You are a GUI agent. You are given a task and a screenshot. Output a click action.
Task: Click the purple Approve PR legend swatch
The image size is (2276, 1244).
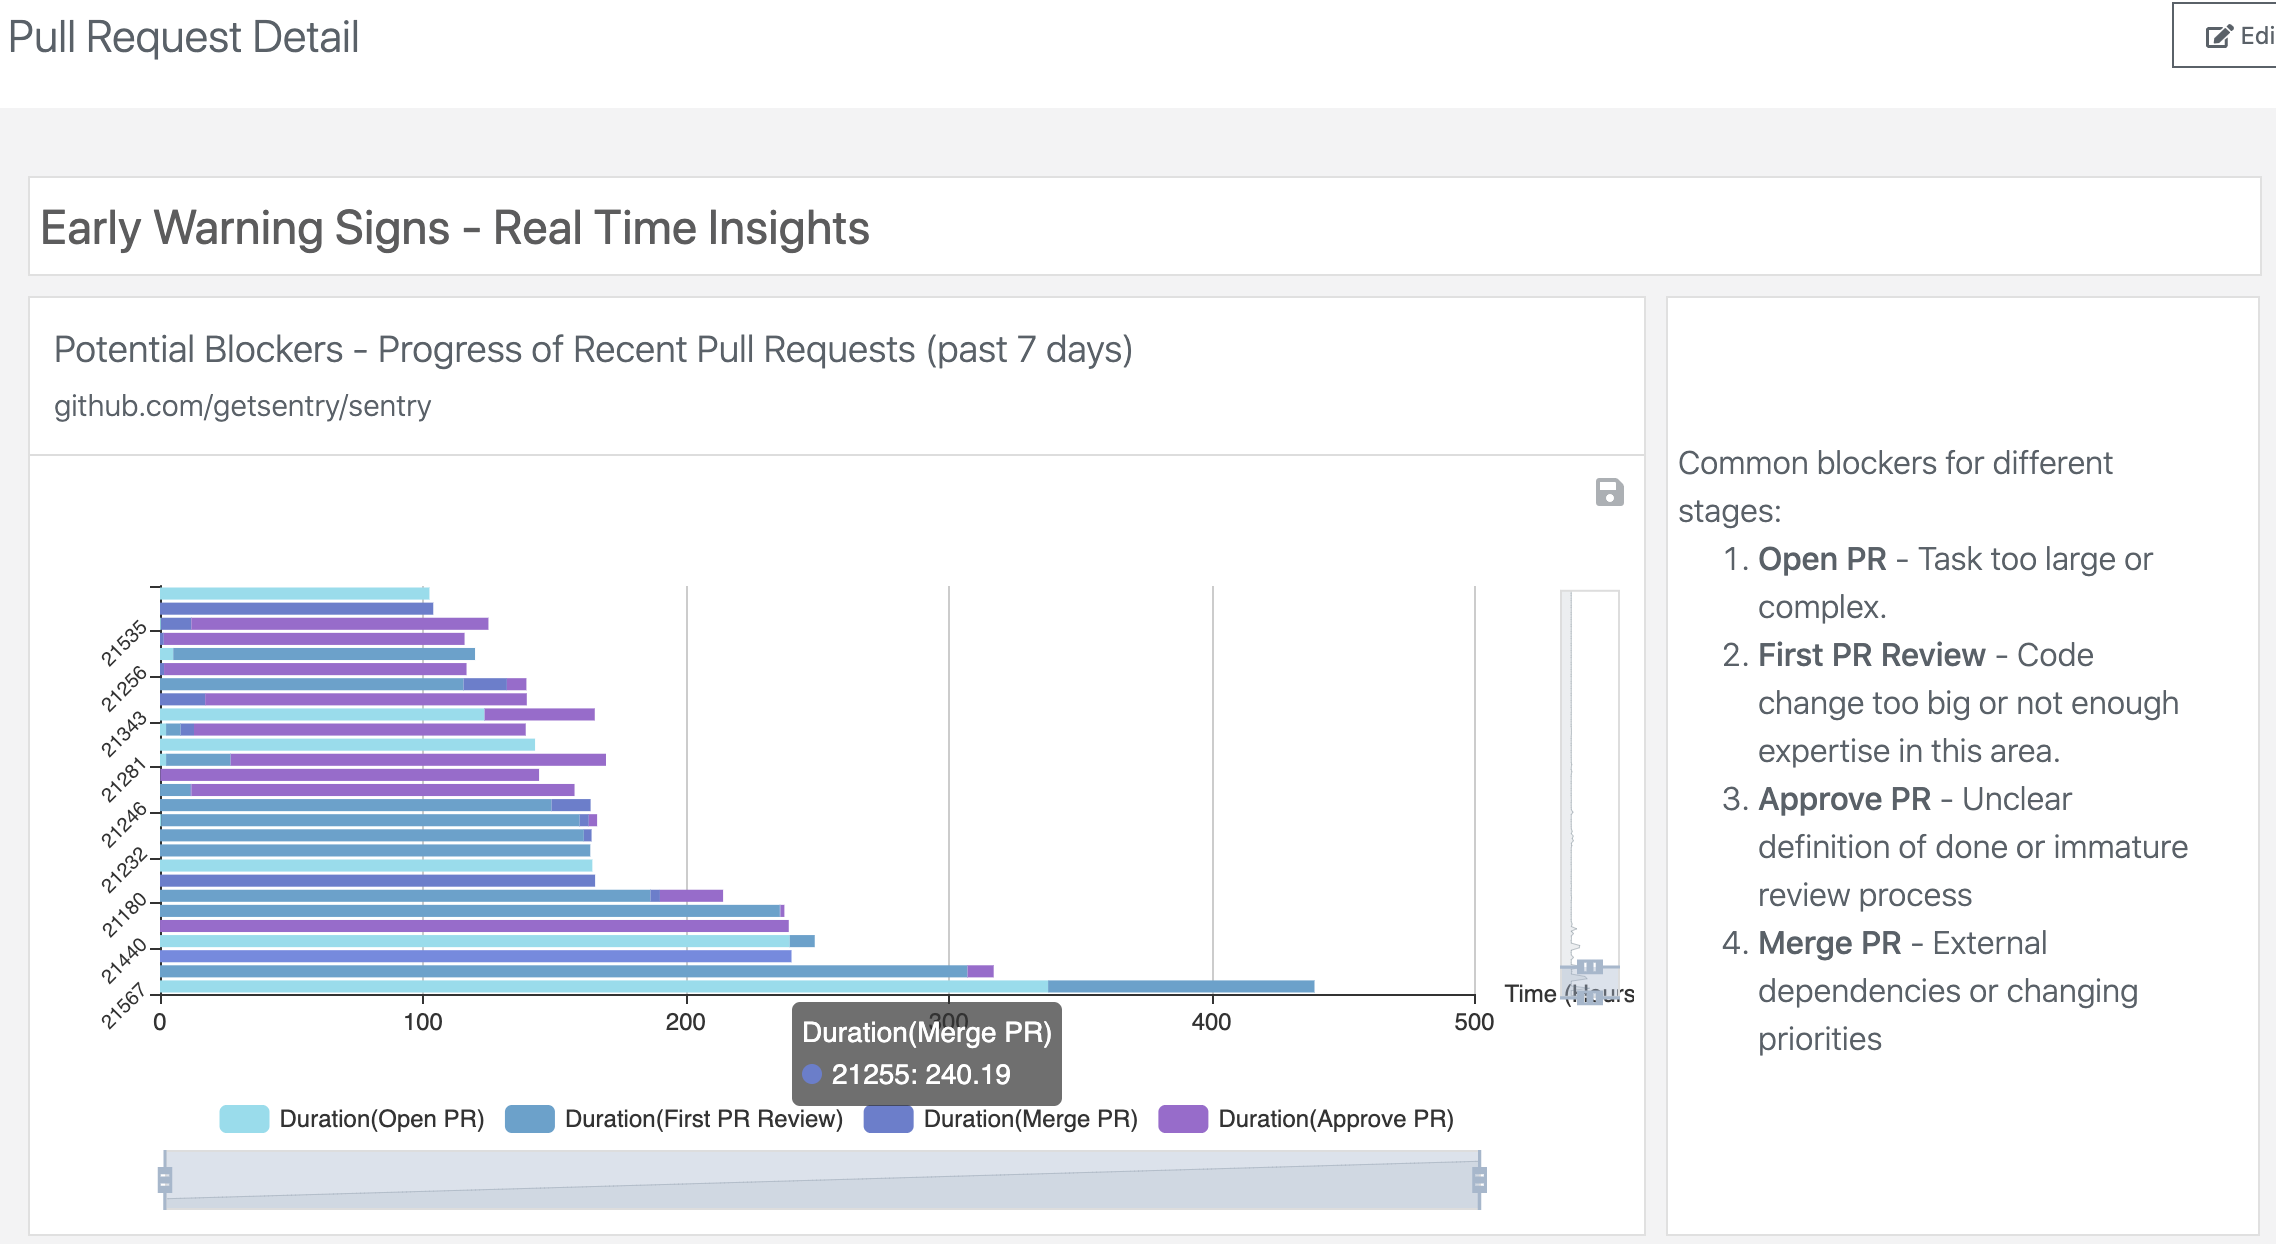[x=1183, y=1119]
